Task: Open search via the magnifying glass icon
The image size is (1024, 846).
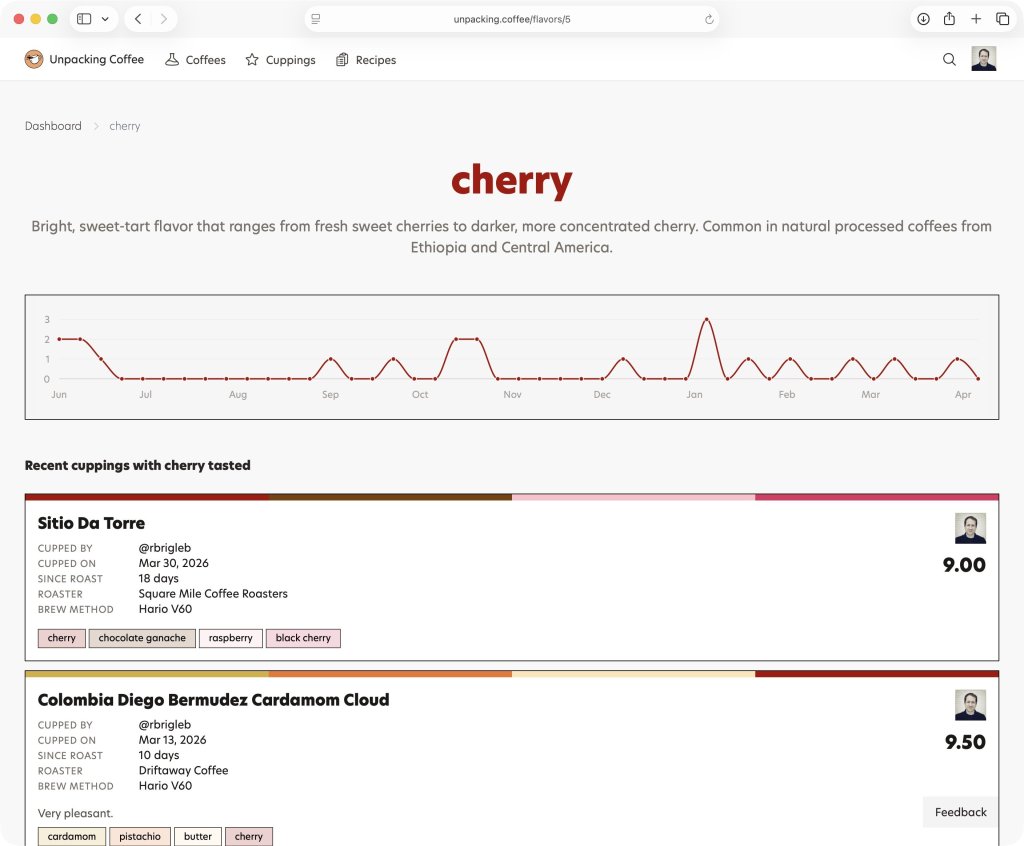Action: pyautogui.click(x=948, y=59)
